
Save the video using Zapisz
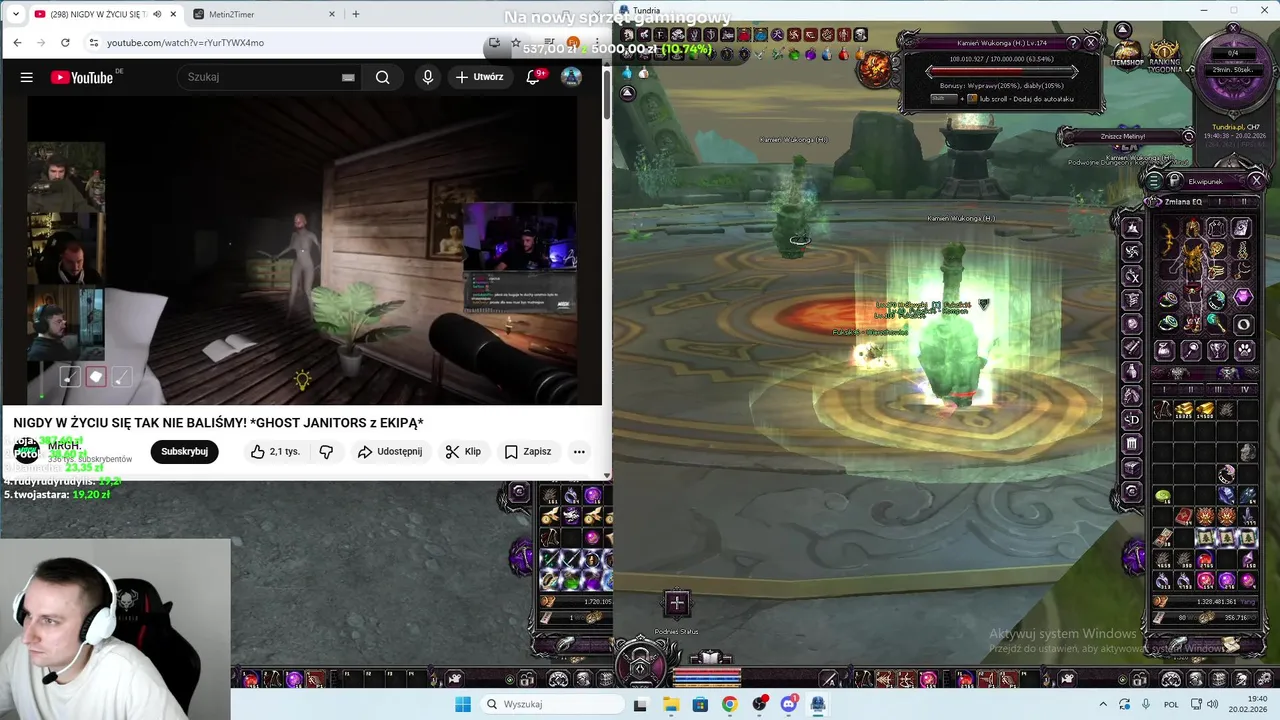coord(528,452)
